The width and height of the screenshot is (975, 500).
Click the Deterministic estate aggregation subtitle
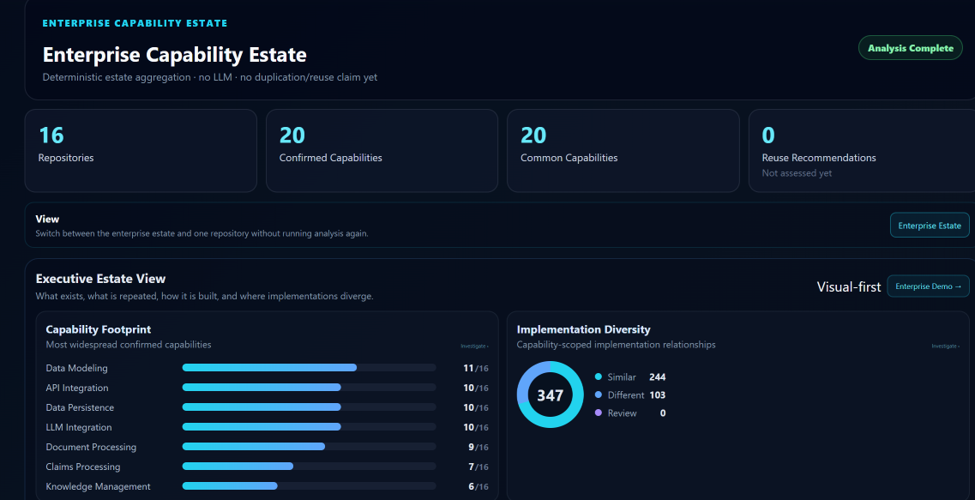(x=210, y=78)
